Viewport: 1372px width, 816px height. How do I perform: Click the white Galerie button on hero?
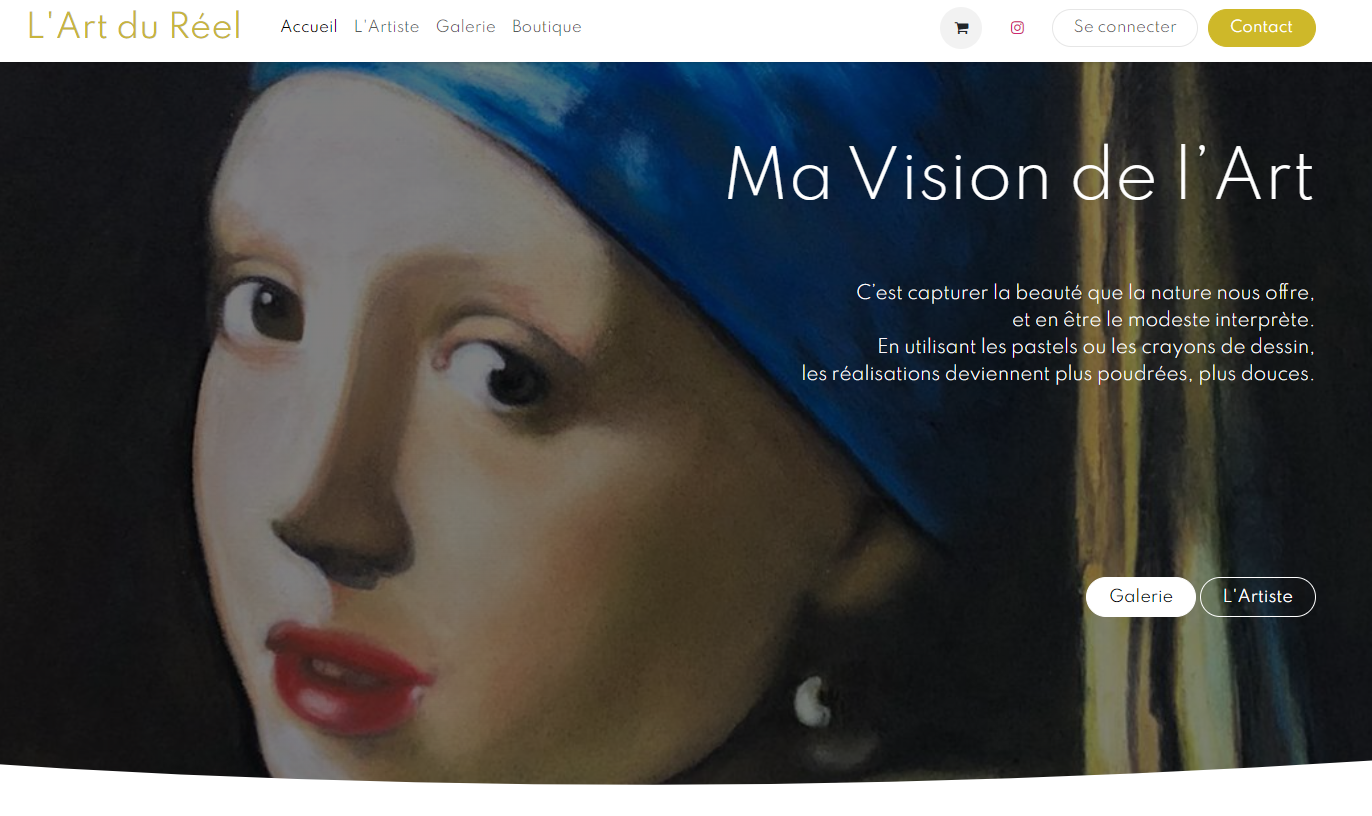click(x=1141, y=597)
